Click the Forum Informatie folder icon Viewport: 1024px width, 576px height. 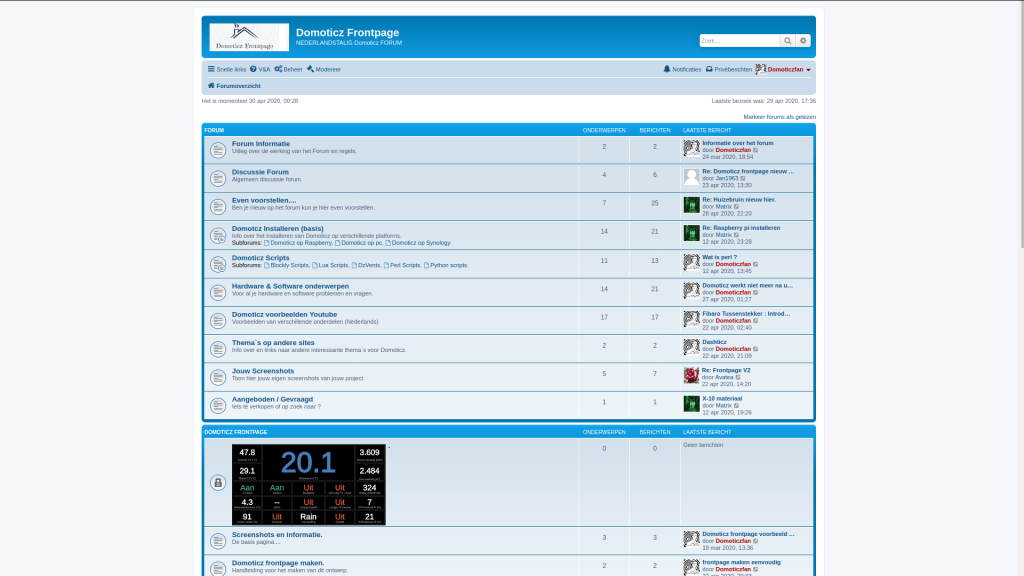pyautogui.click(x=218, y=150)
